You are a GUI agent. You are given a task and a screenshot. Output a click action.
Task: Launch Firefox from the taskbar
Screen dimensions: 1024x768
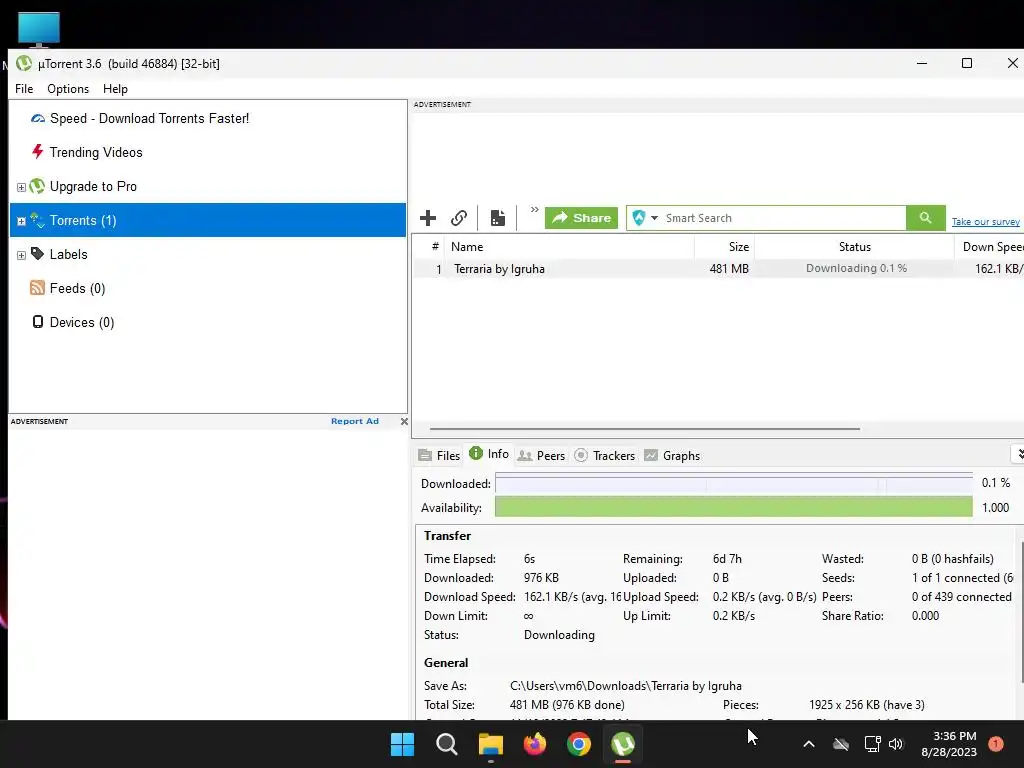(535, 744)
